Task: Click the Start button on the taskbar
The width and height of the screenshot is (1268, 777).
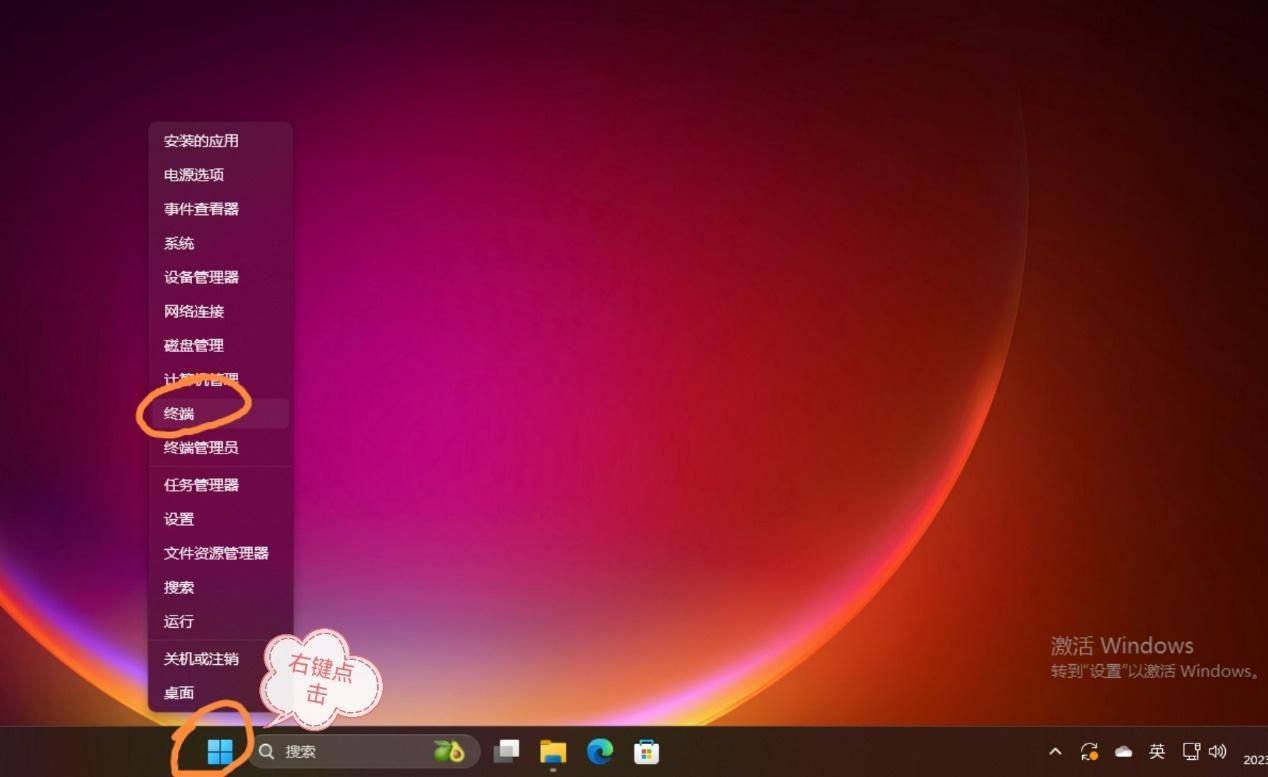Action: point(219,751)
